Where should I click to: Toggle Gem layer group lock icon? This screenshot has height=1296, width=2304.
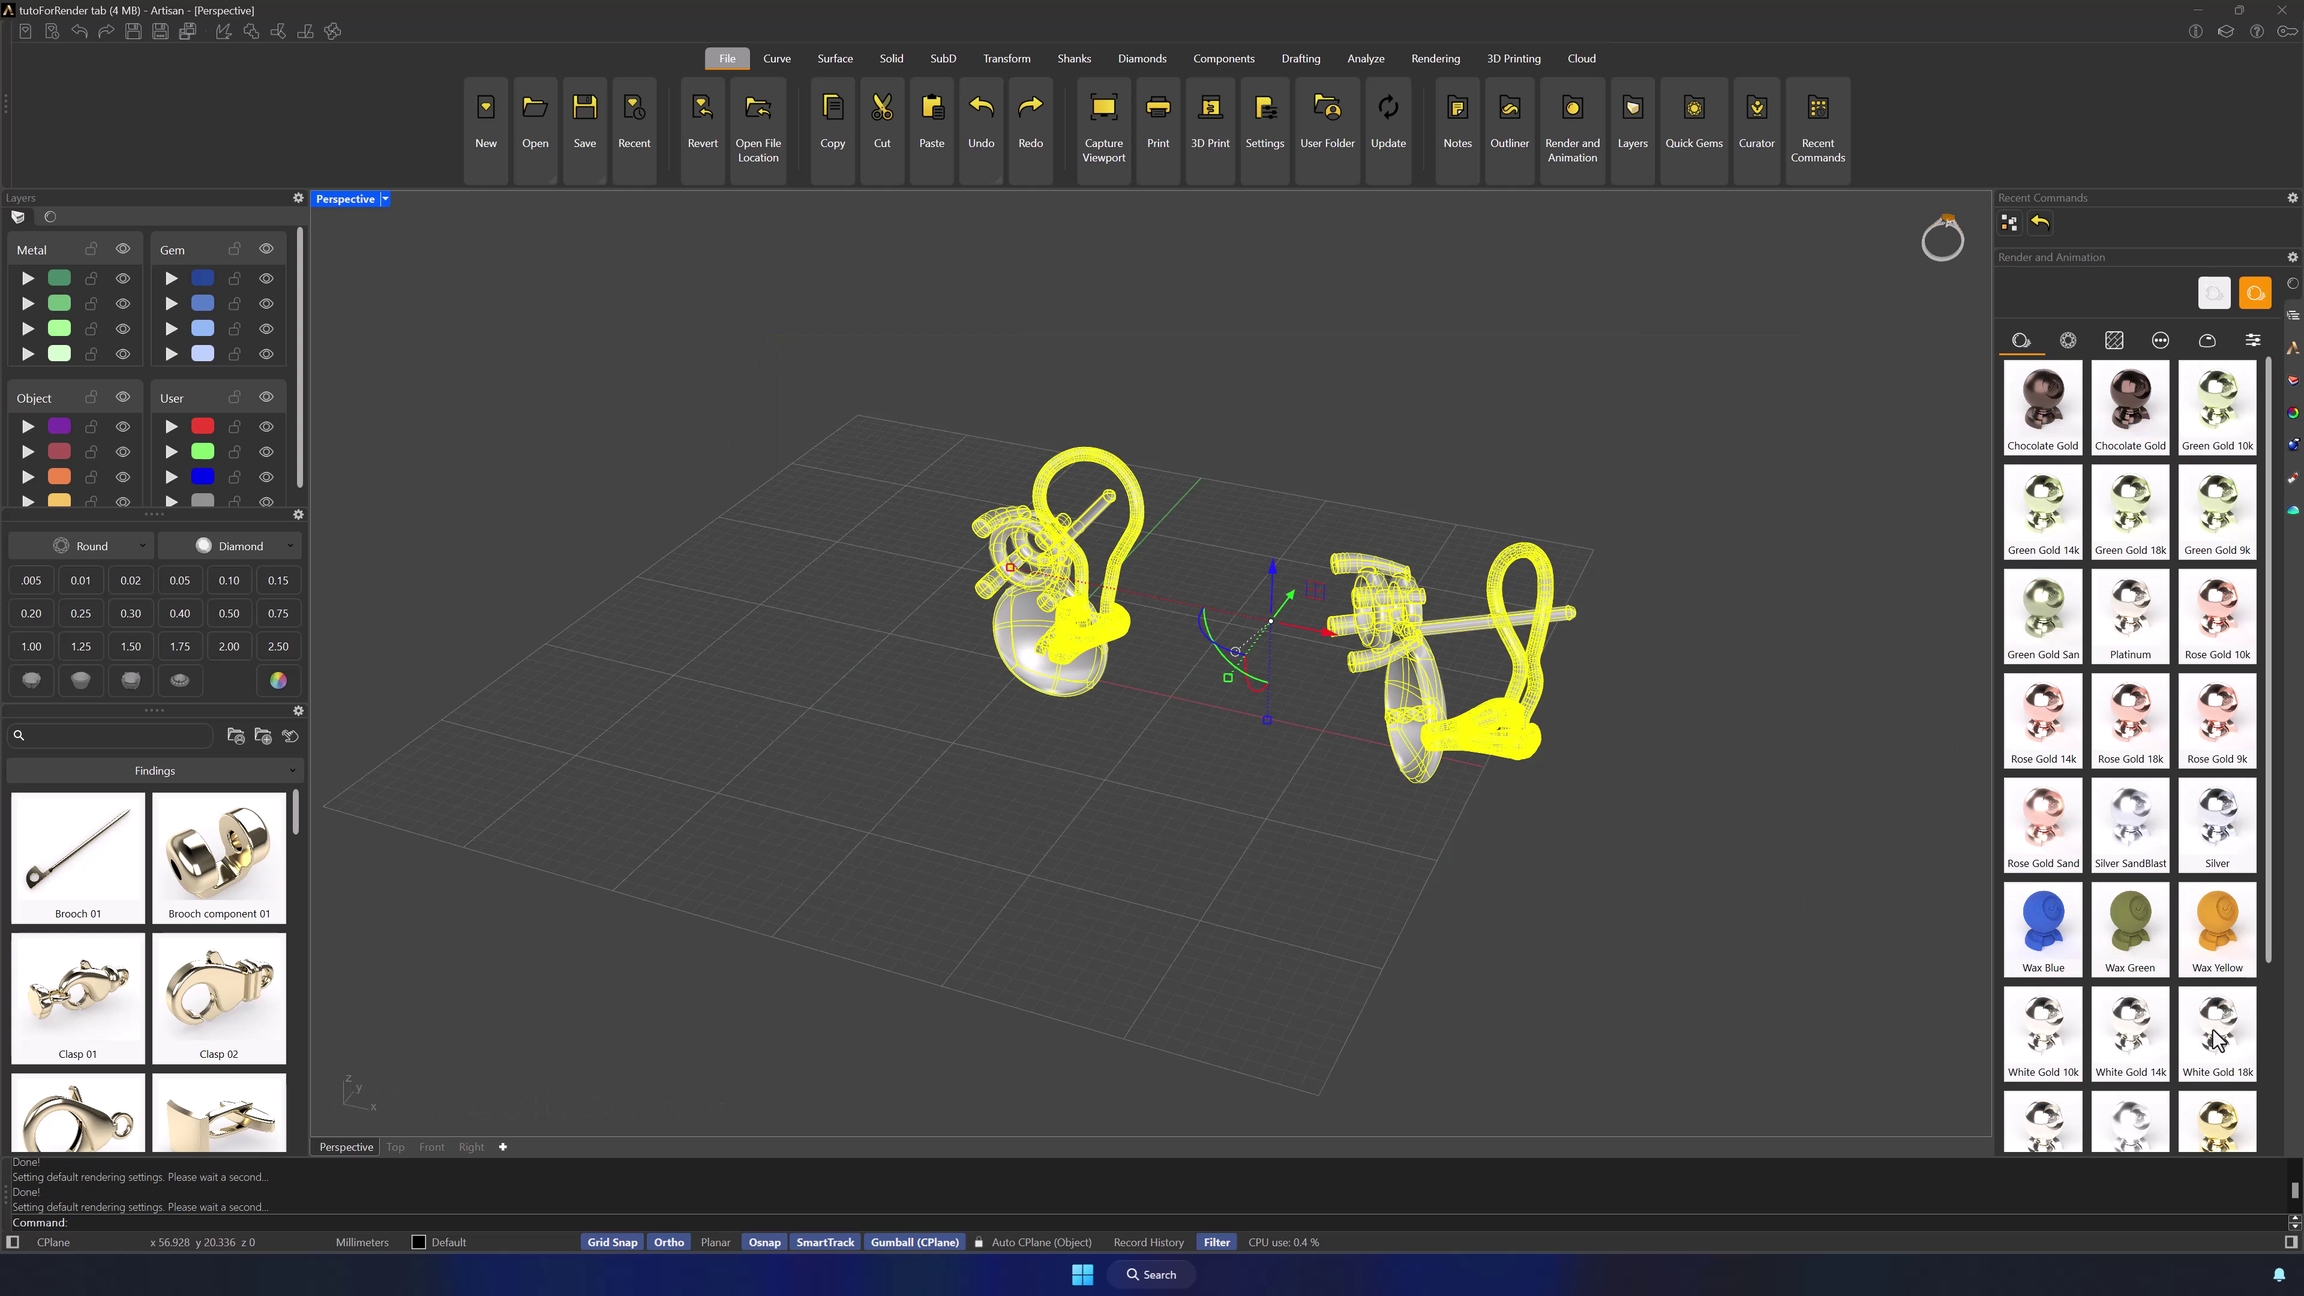tap(234, 249)
